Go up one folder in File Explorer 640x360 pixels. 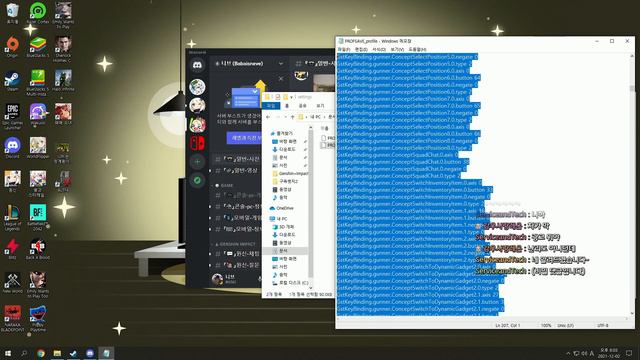(x=292, y=117)
